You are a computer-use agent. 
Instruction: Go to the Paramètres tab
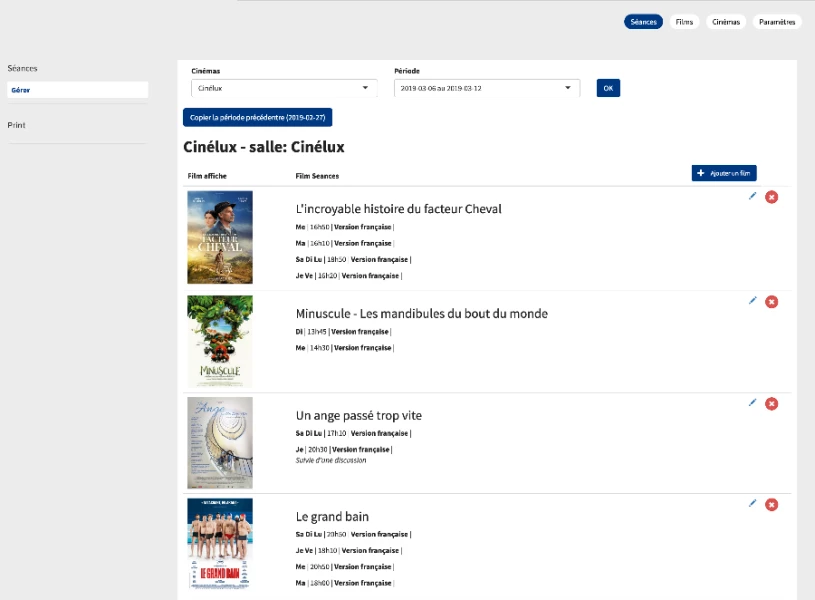click(777, 22)
